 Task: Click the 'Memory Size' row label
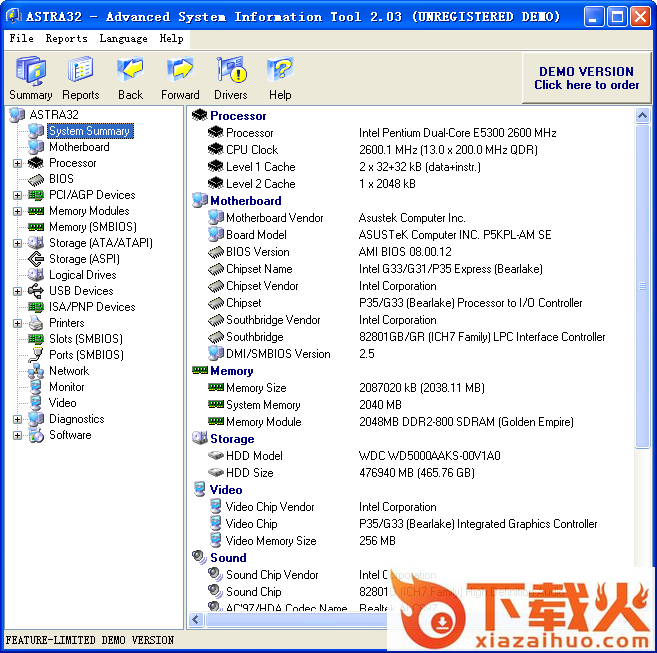256,388
